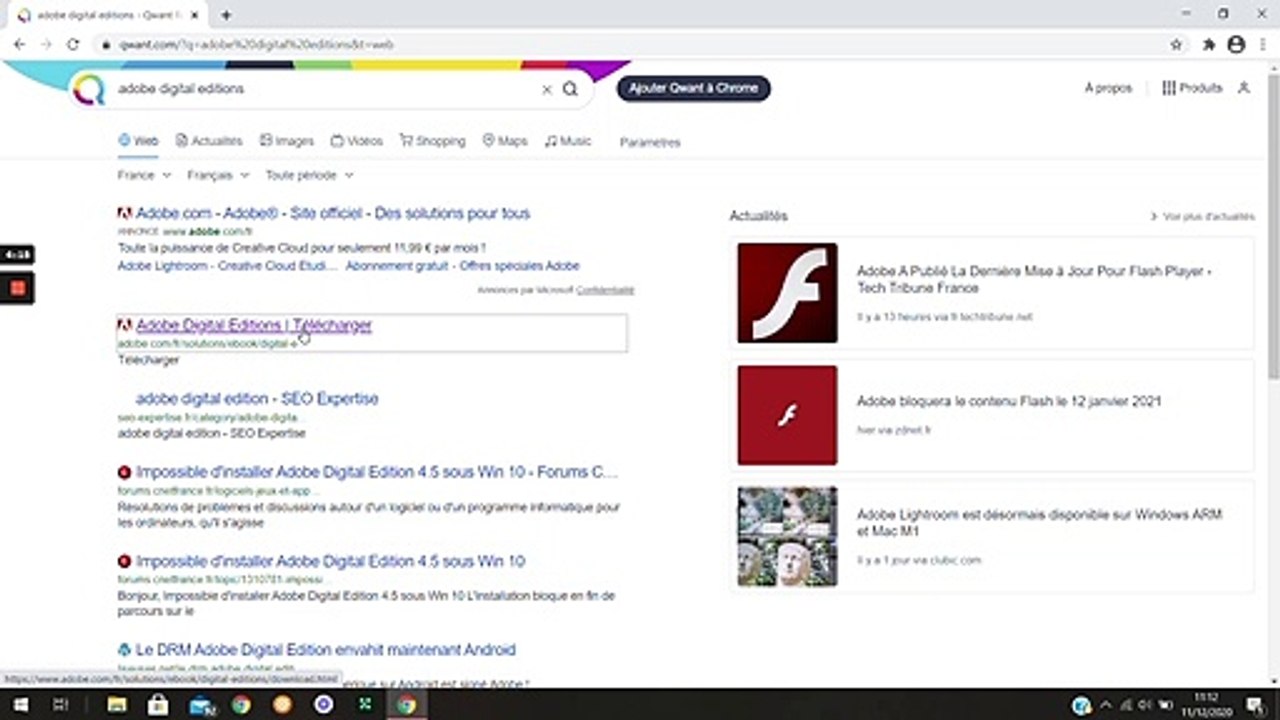Open the Flash Player update news thumbnail
Image resolution: width=1280 pixels, height=720 pixels.
[787, 293]
